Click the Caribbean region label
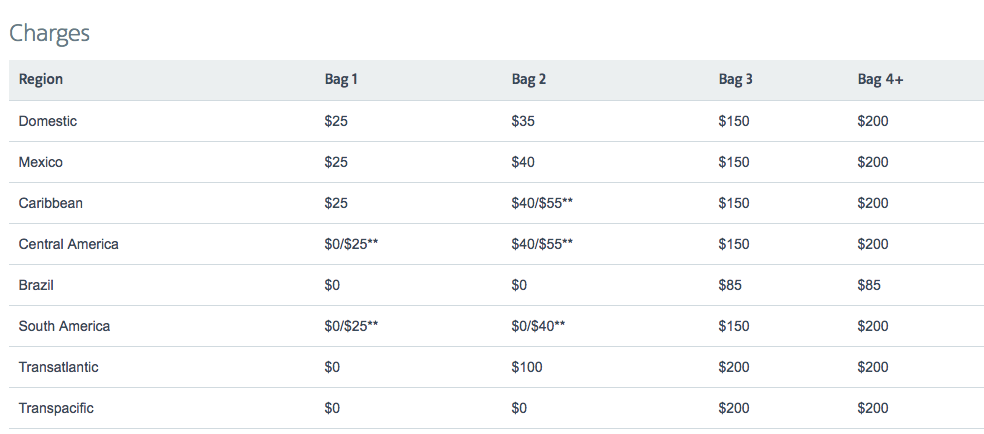Image resolution: width=984 pixels, height=434 pixels. point(51,203)
